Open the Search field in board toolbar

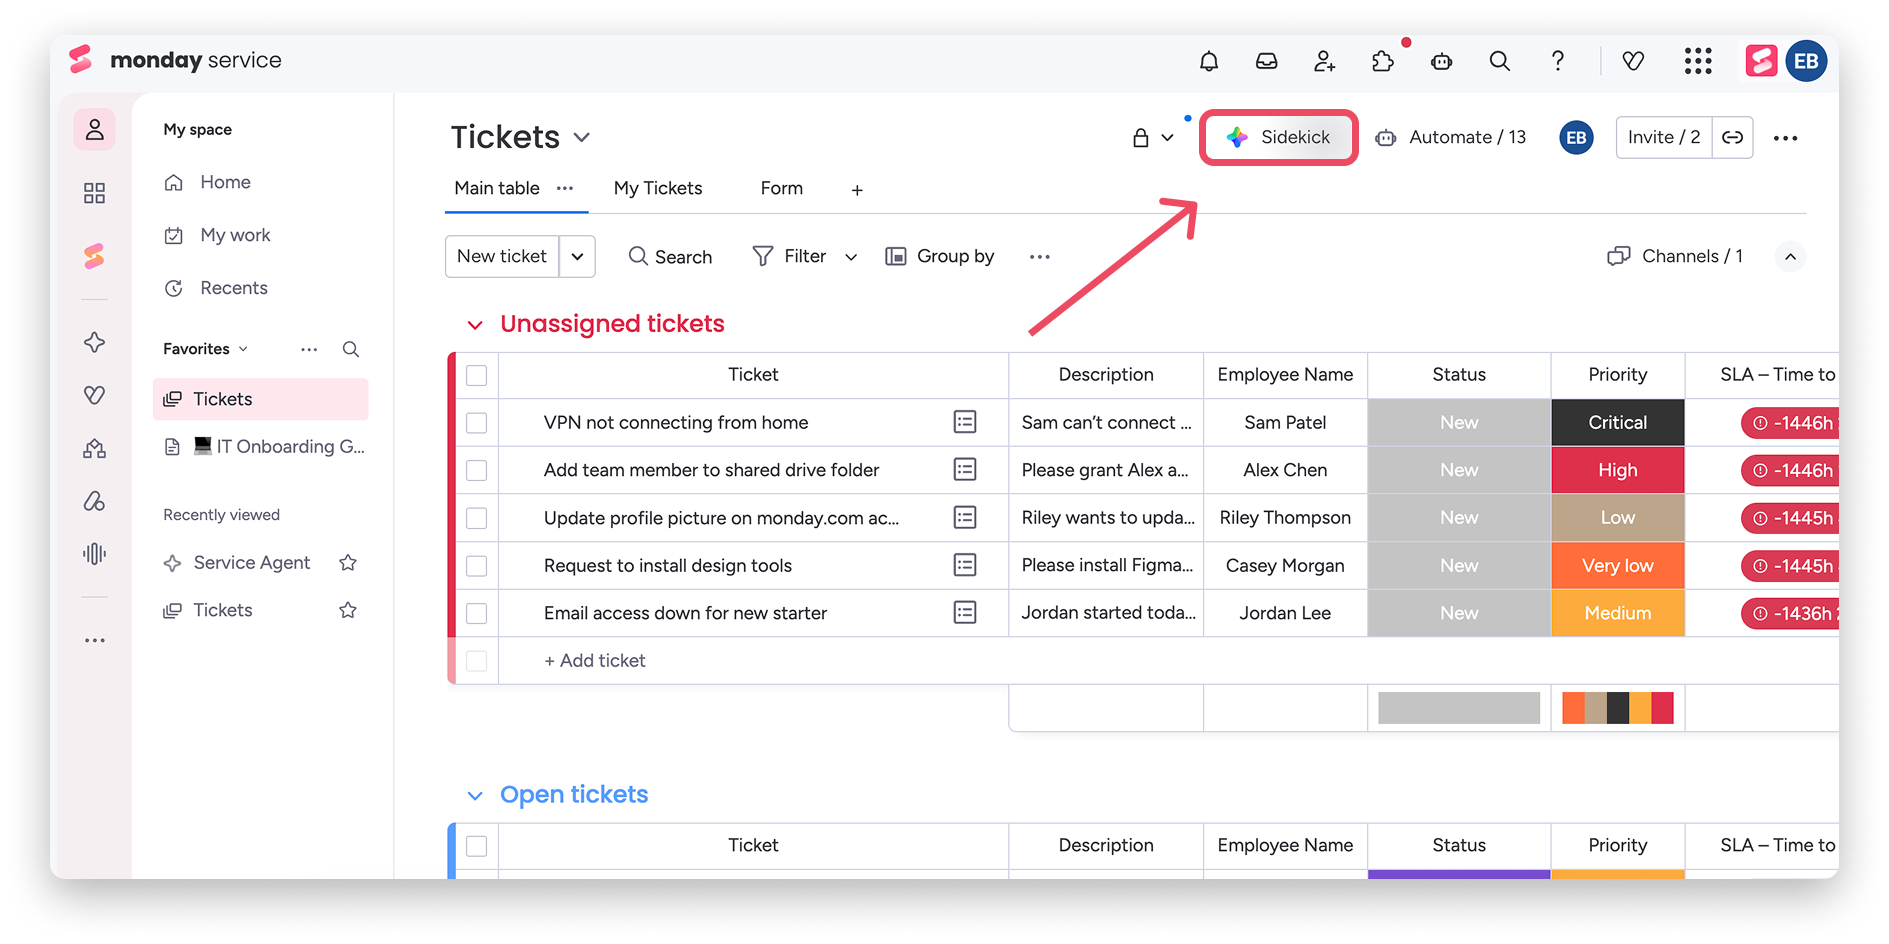click(x=670, y=257)
